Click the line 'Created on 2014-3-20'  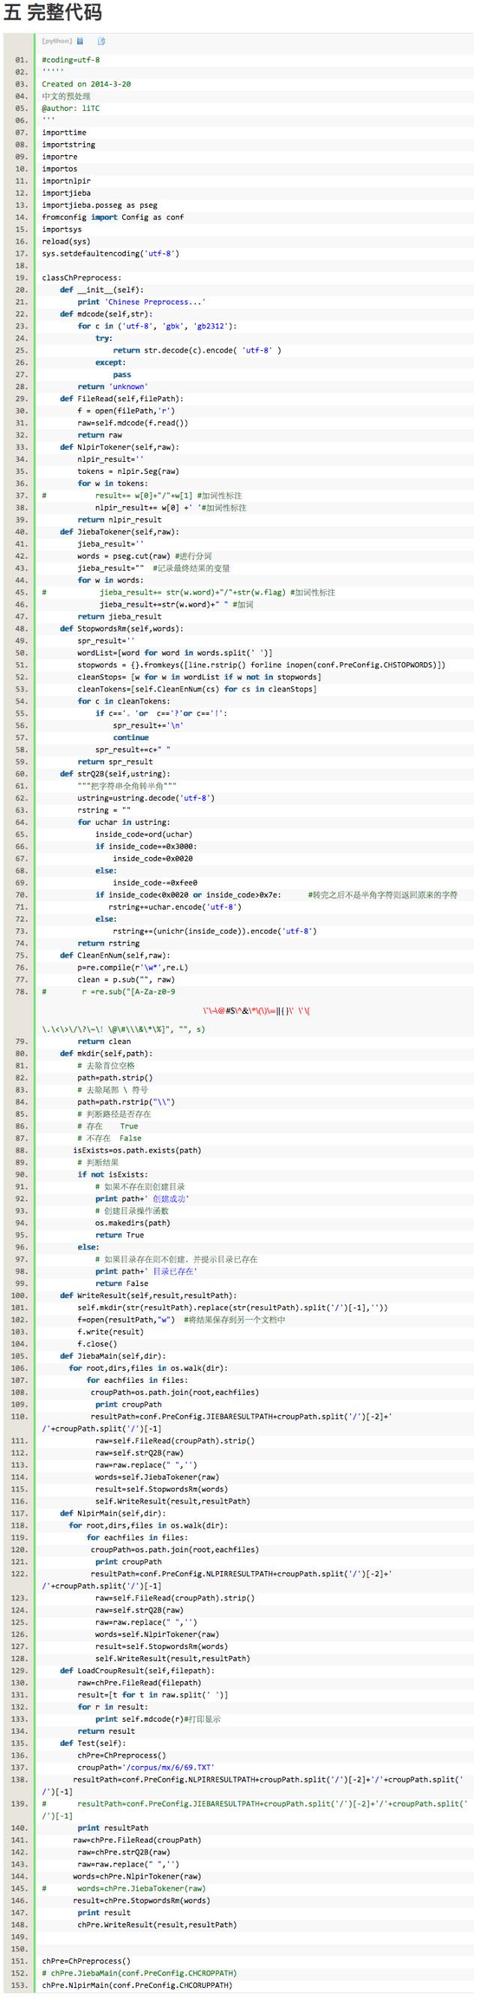pyautogui.click(x=86, y=84)
